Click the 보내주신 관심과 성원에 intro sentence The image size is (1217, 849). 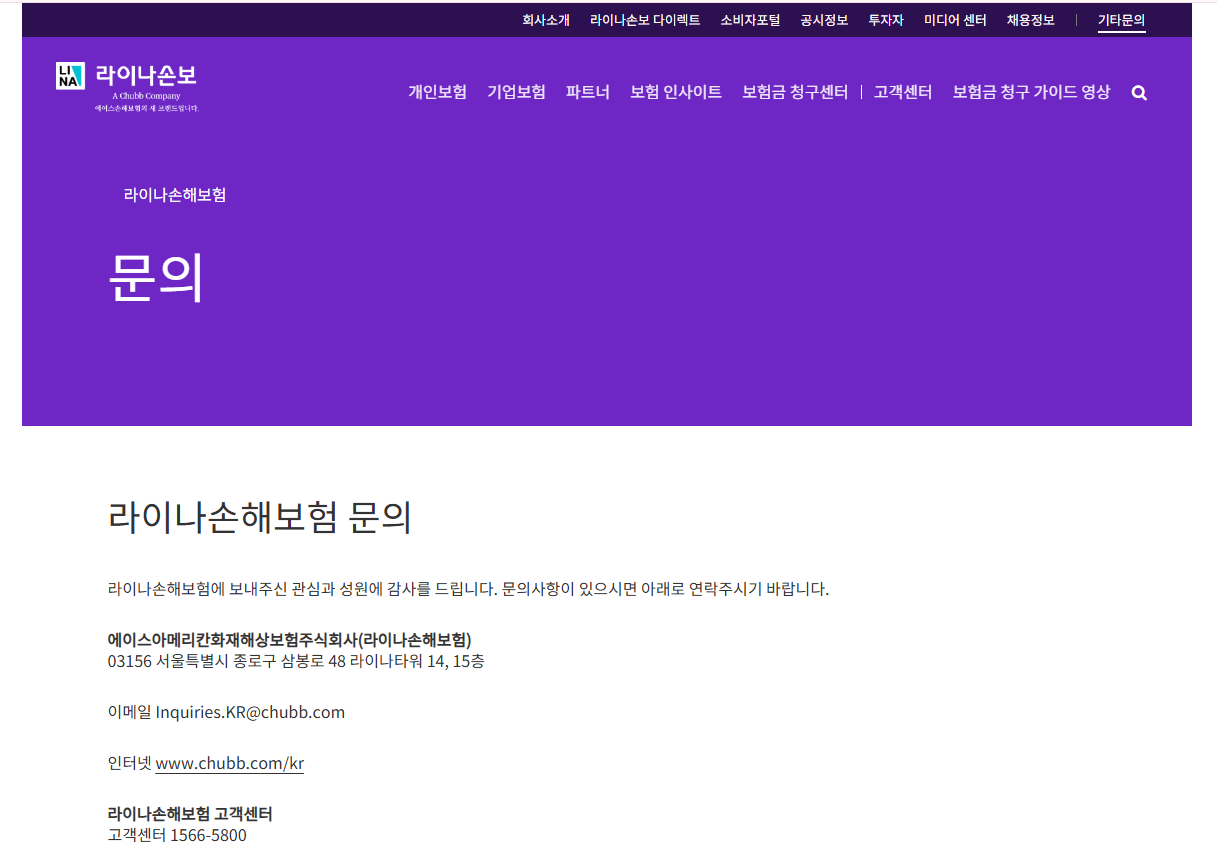[468, 588]
